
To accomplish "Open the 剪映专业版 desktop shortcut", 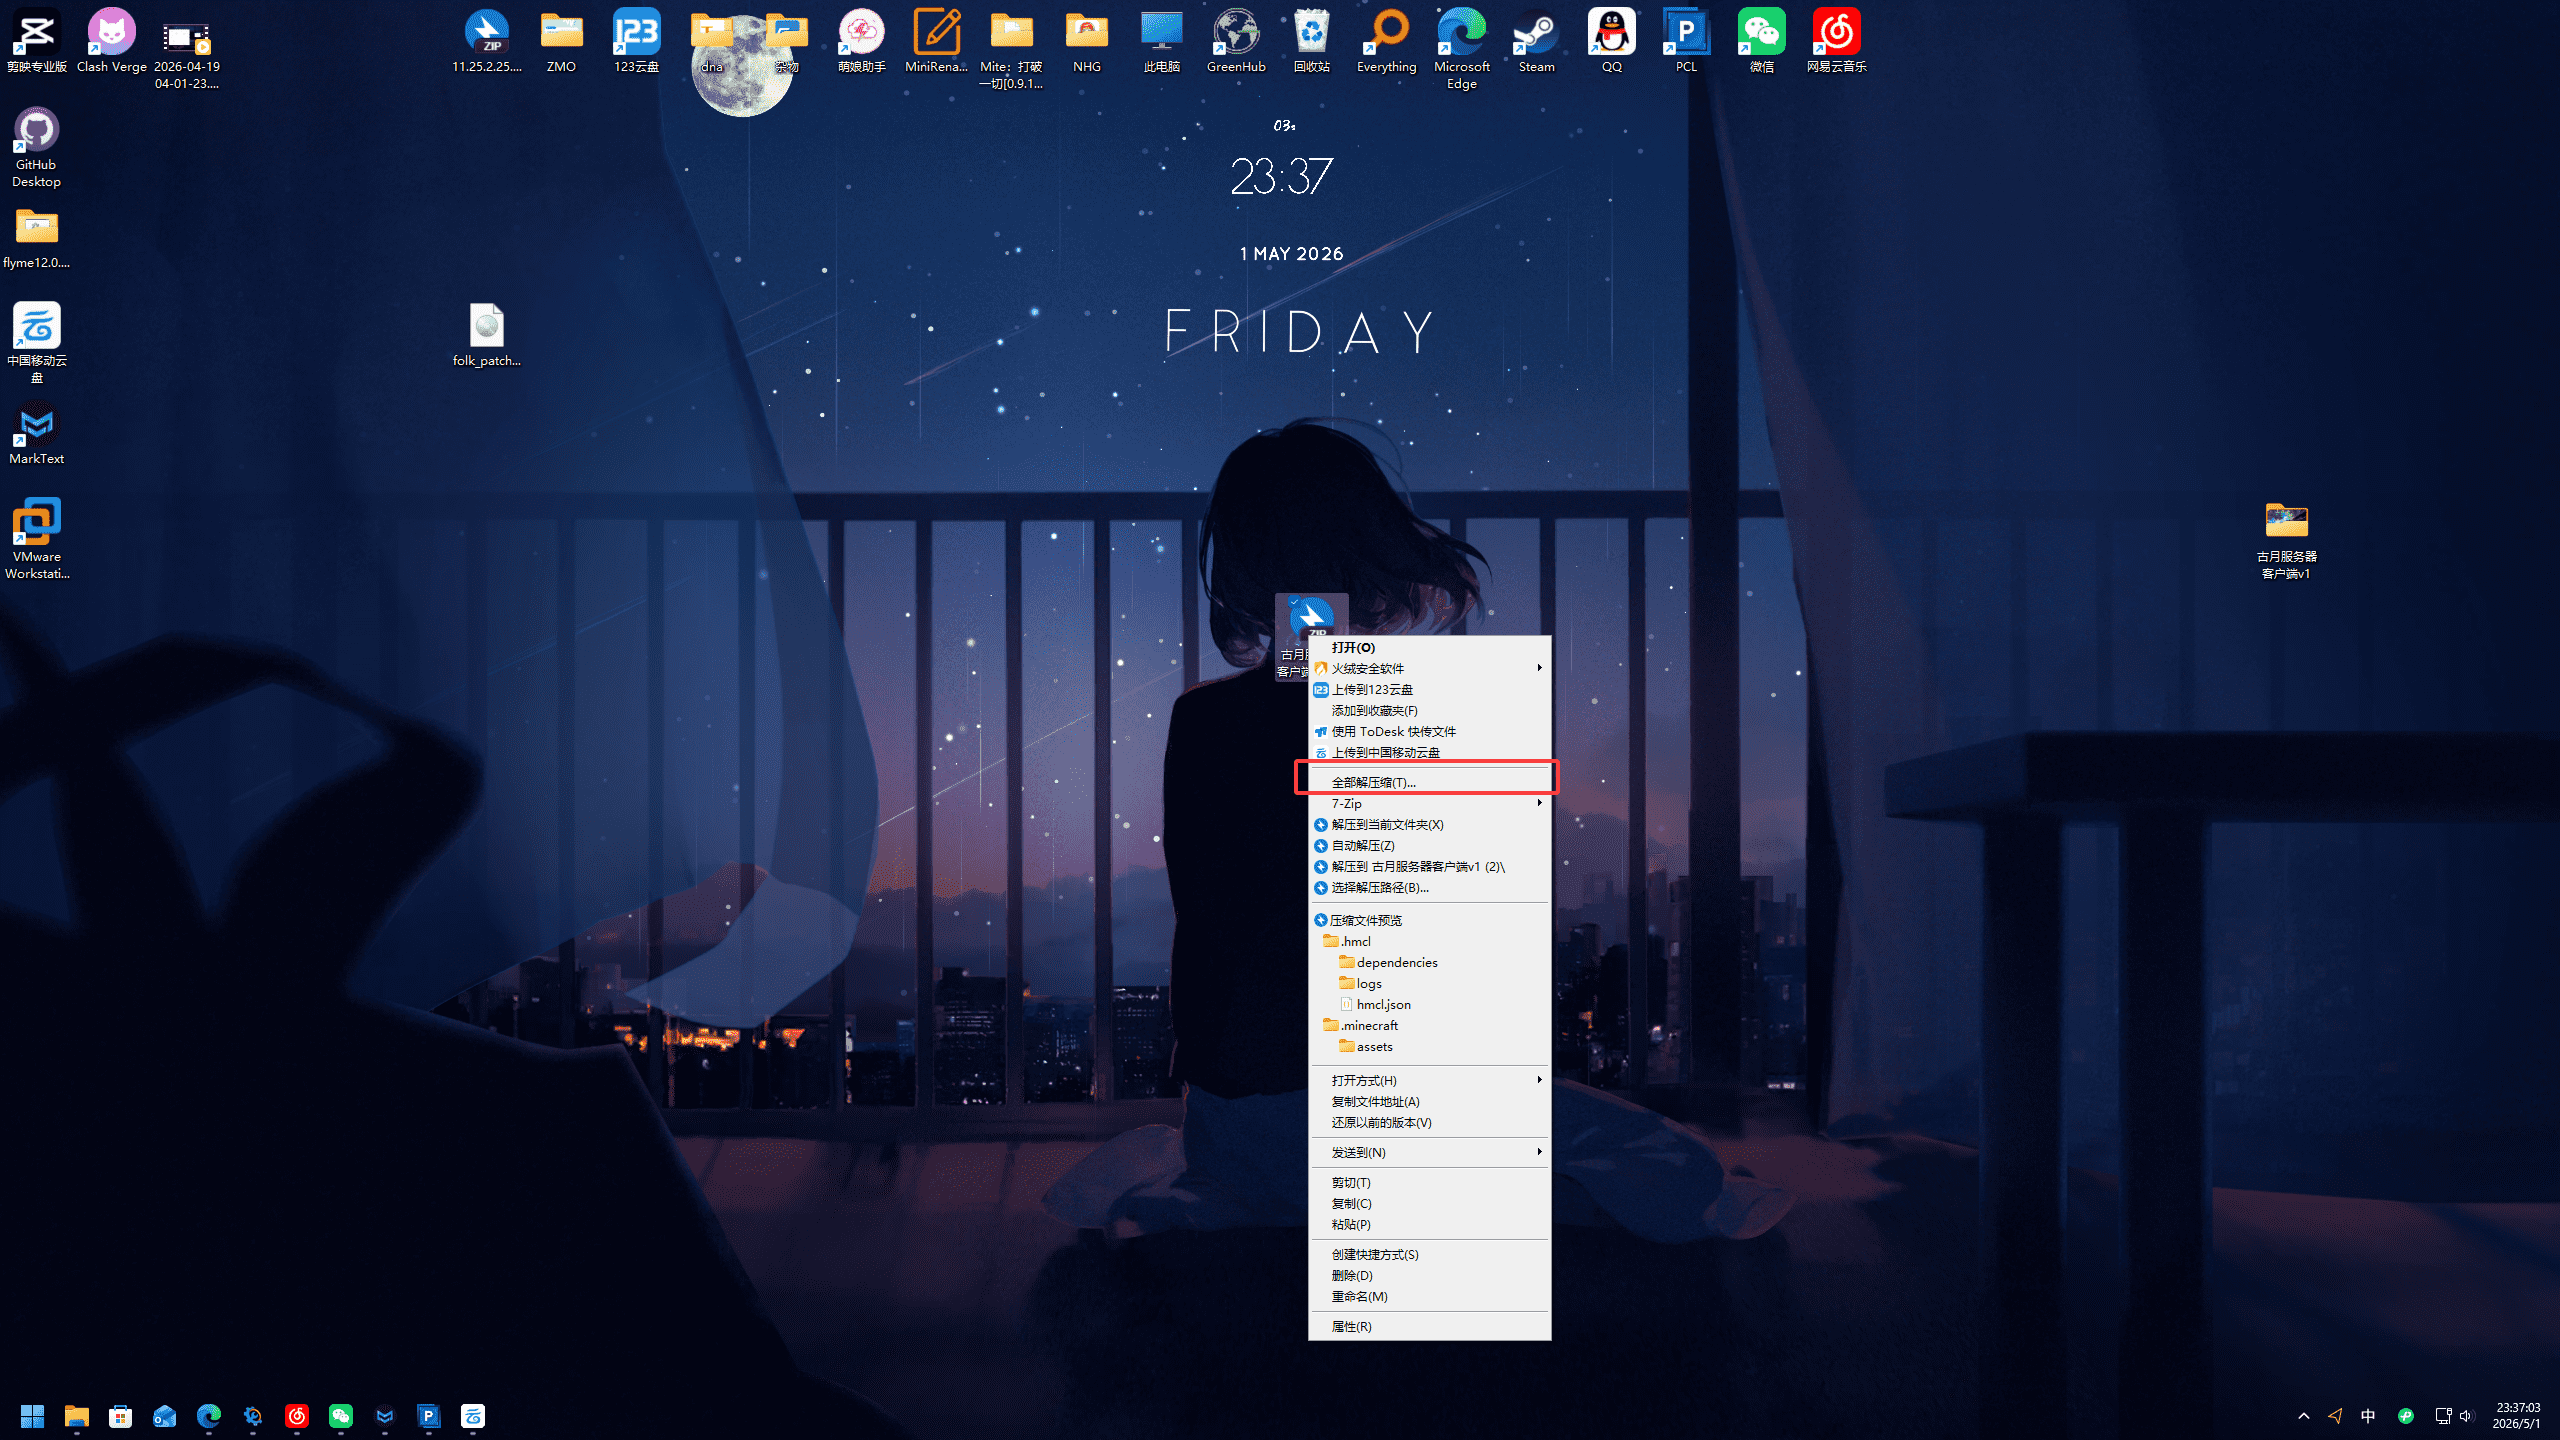I will [x=37, y=41].
